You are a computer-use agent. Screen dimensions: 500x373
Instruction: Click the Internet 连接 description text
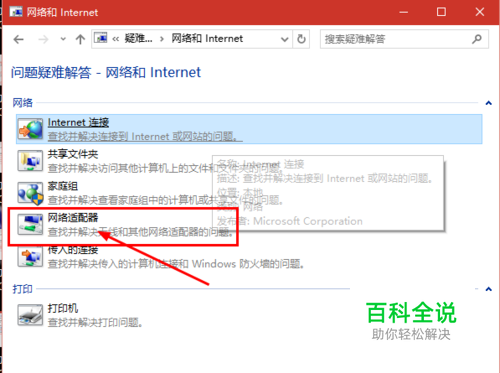pyautogui.click(x=145, y=136)
